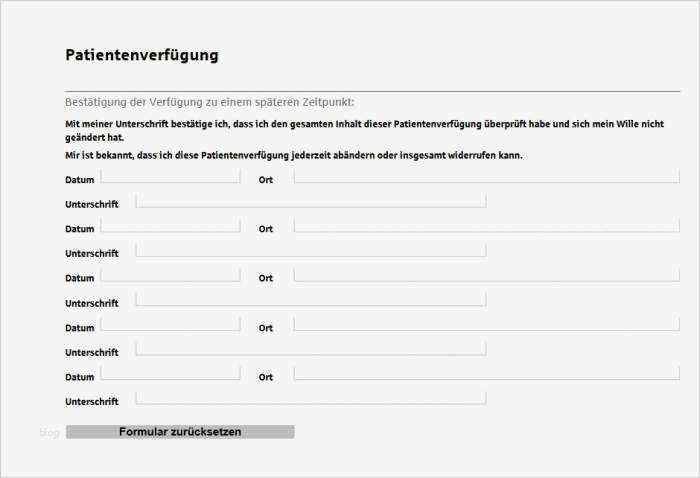Image resolution: width=700 pixels, height=478 pixels.
Task: Click the third Datum input field
Action: tap(170, 275)
